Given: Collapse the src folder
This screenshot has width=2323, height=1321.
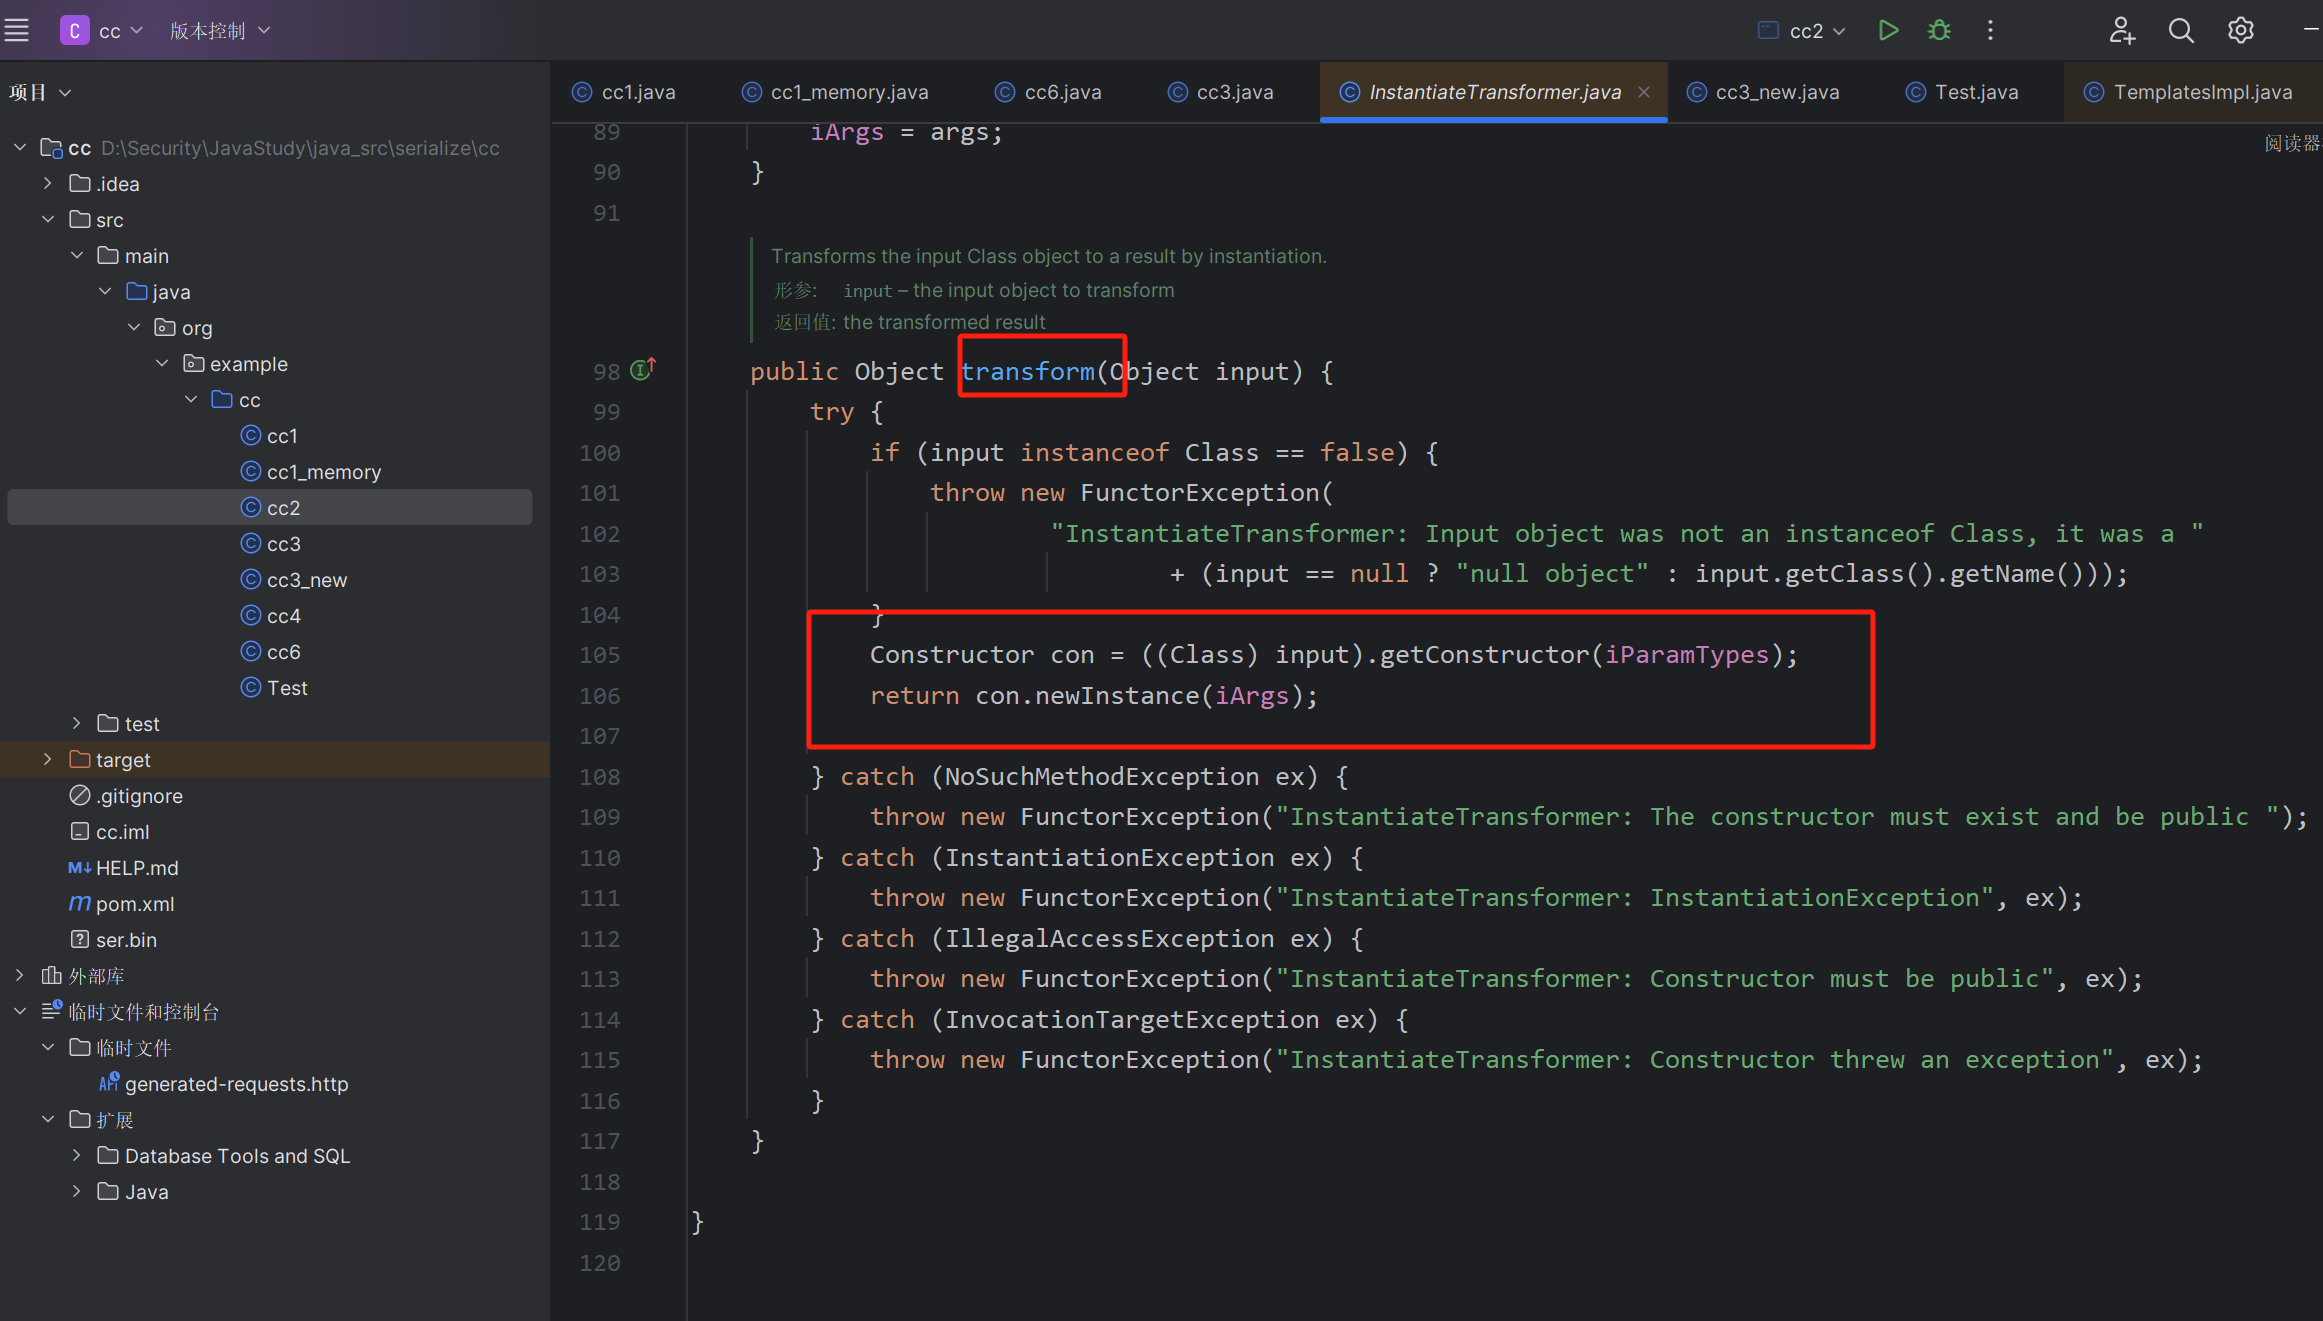Looking at the screenshot, I should (48, 220).
